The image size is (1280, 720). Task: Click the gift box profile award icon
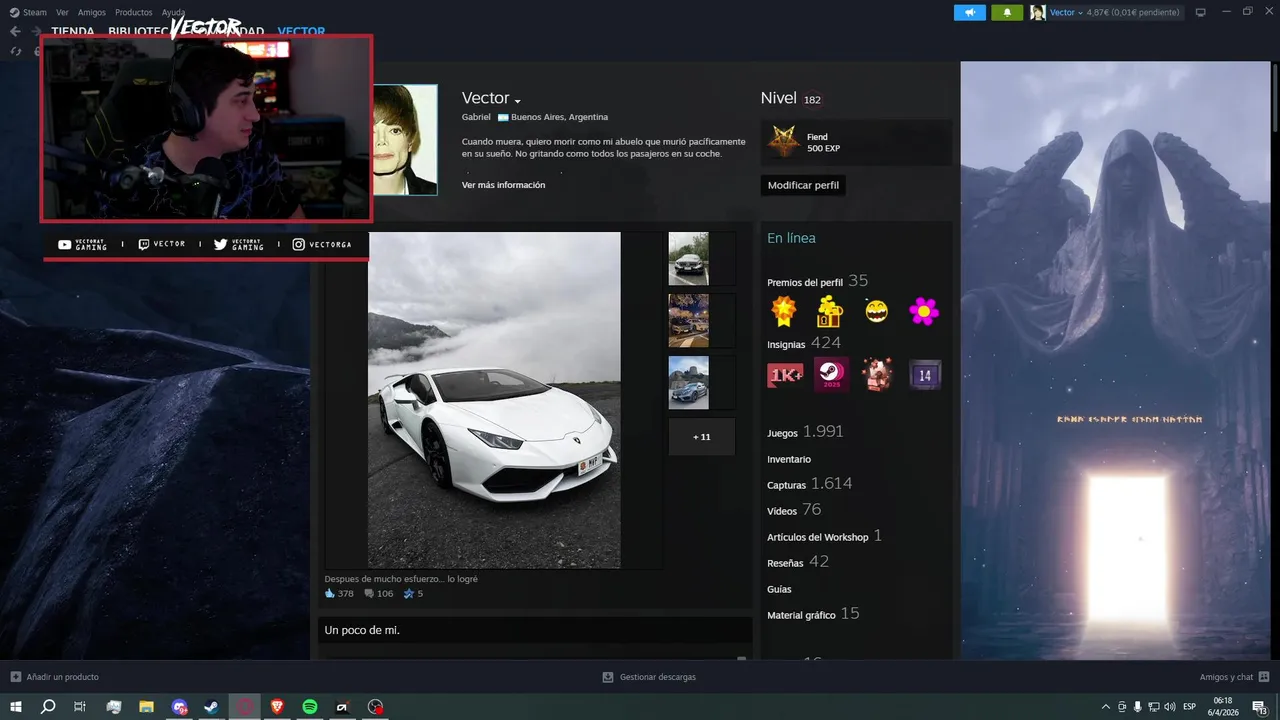830,311
